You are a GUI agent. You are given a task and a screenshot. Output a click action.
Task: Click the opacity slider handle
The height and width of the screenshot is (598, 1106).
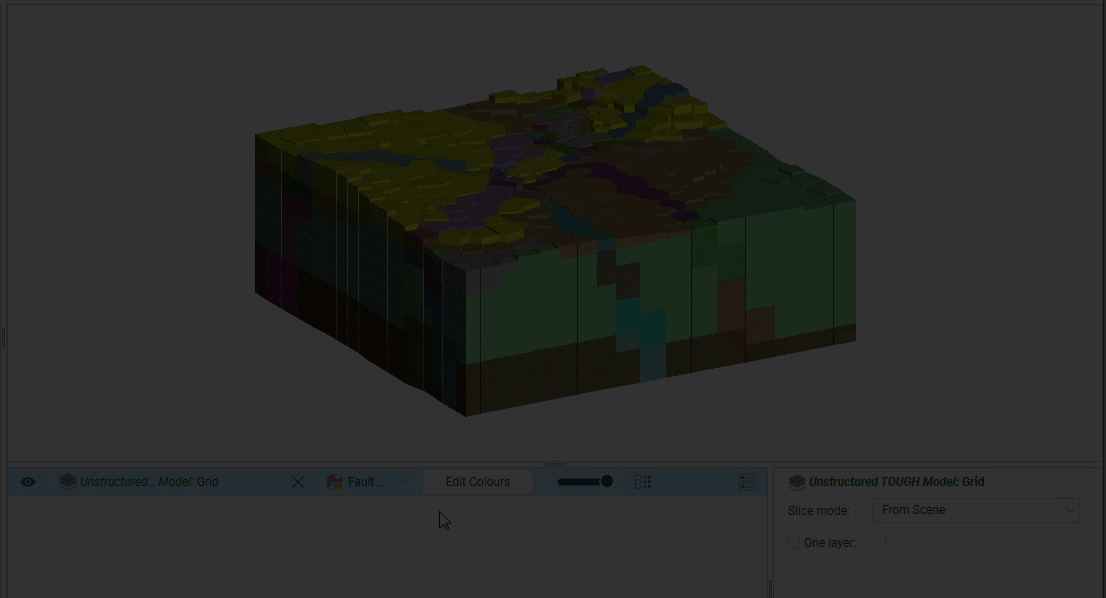click(606, 482)
